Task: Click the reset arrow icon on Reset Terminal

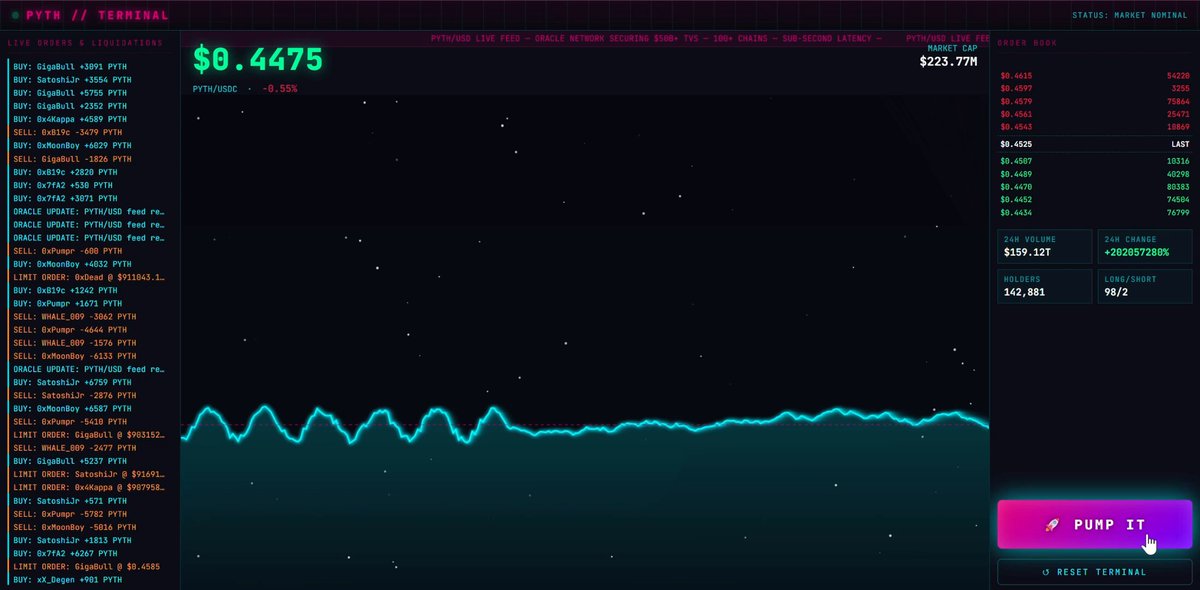Action: (1046, 572)
